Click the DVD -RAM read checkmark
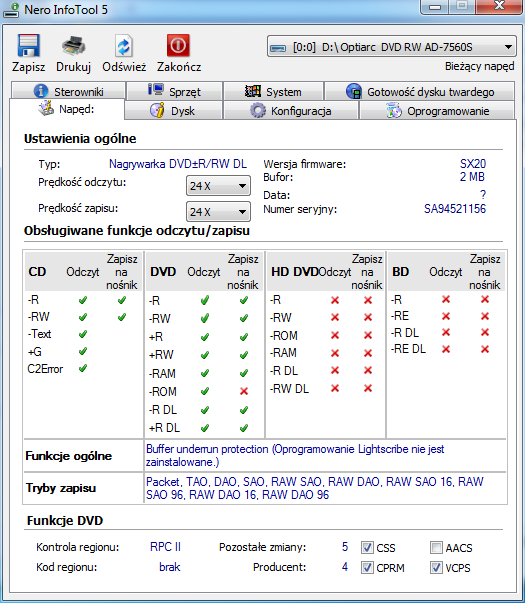 [x=205, y=373]
